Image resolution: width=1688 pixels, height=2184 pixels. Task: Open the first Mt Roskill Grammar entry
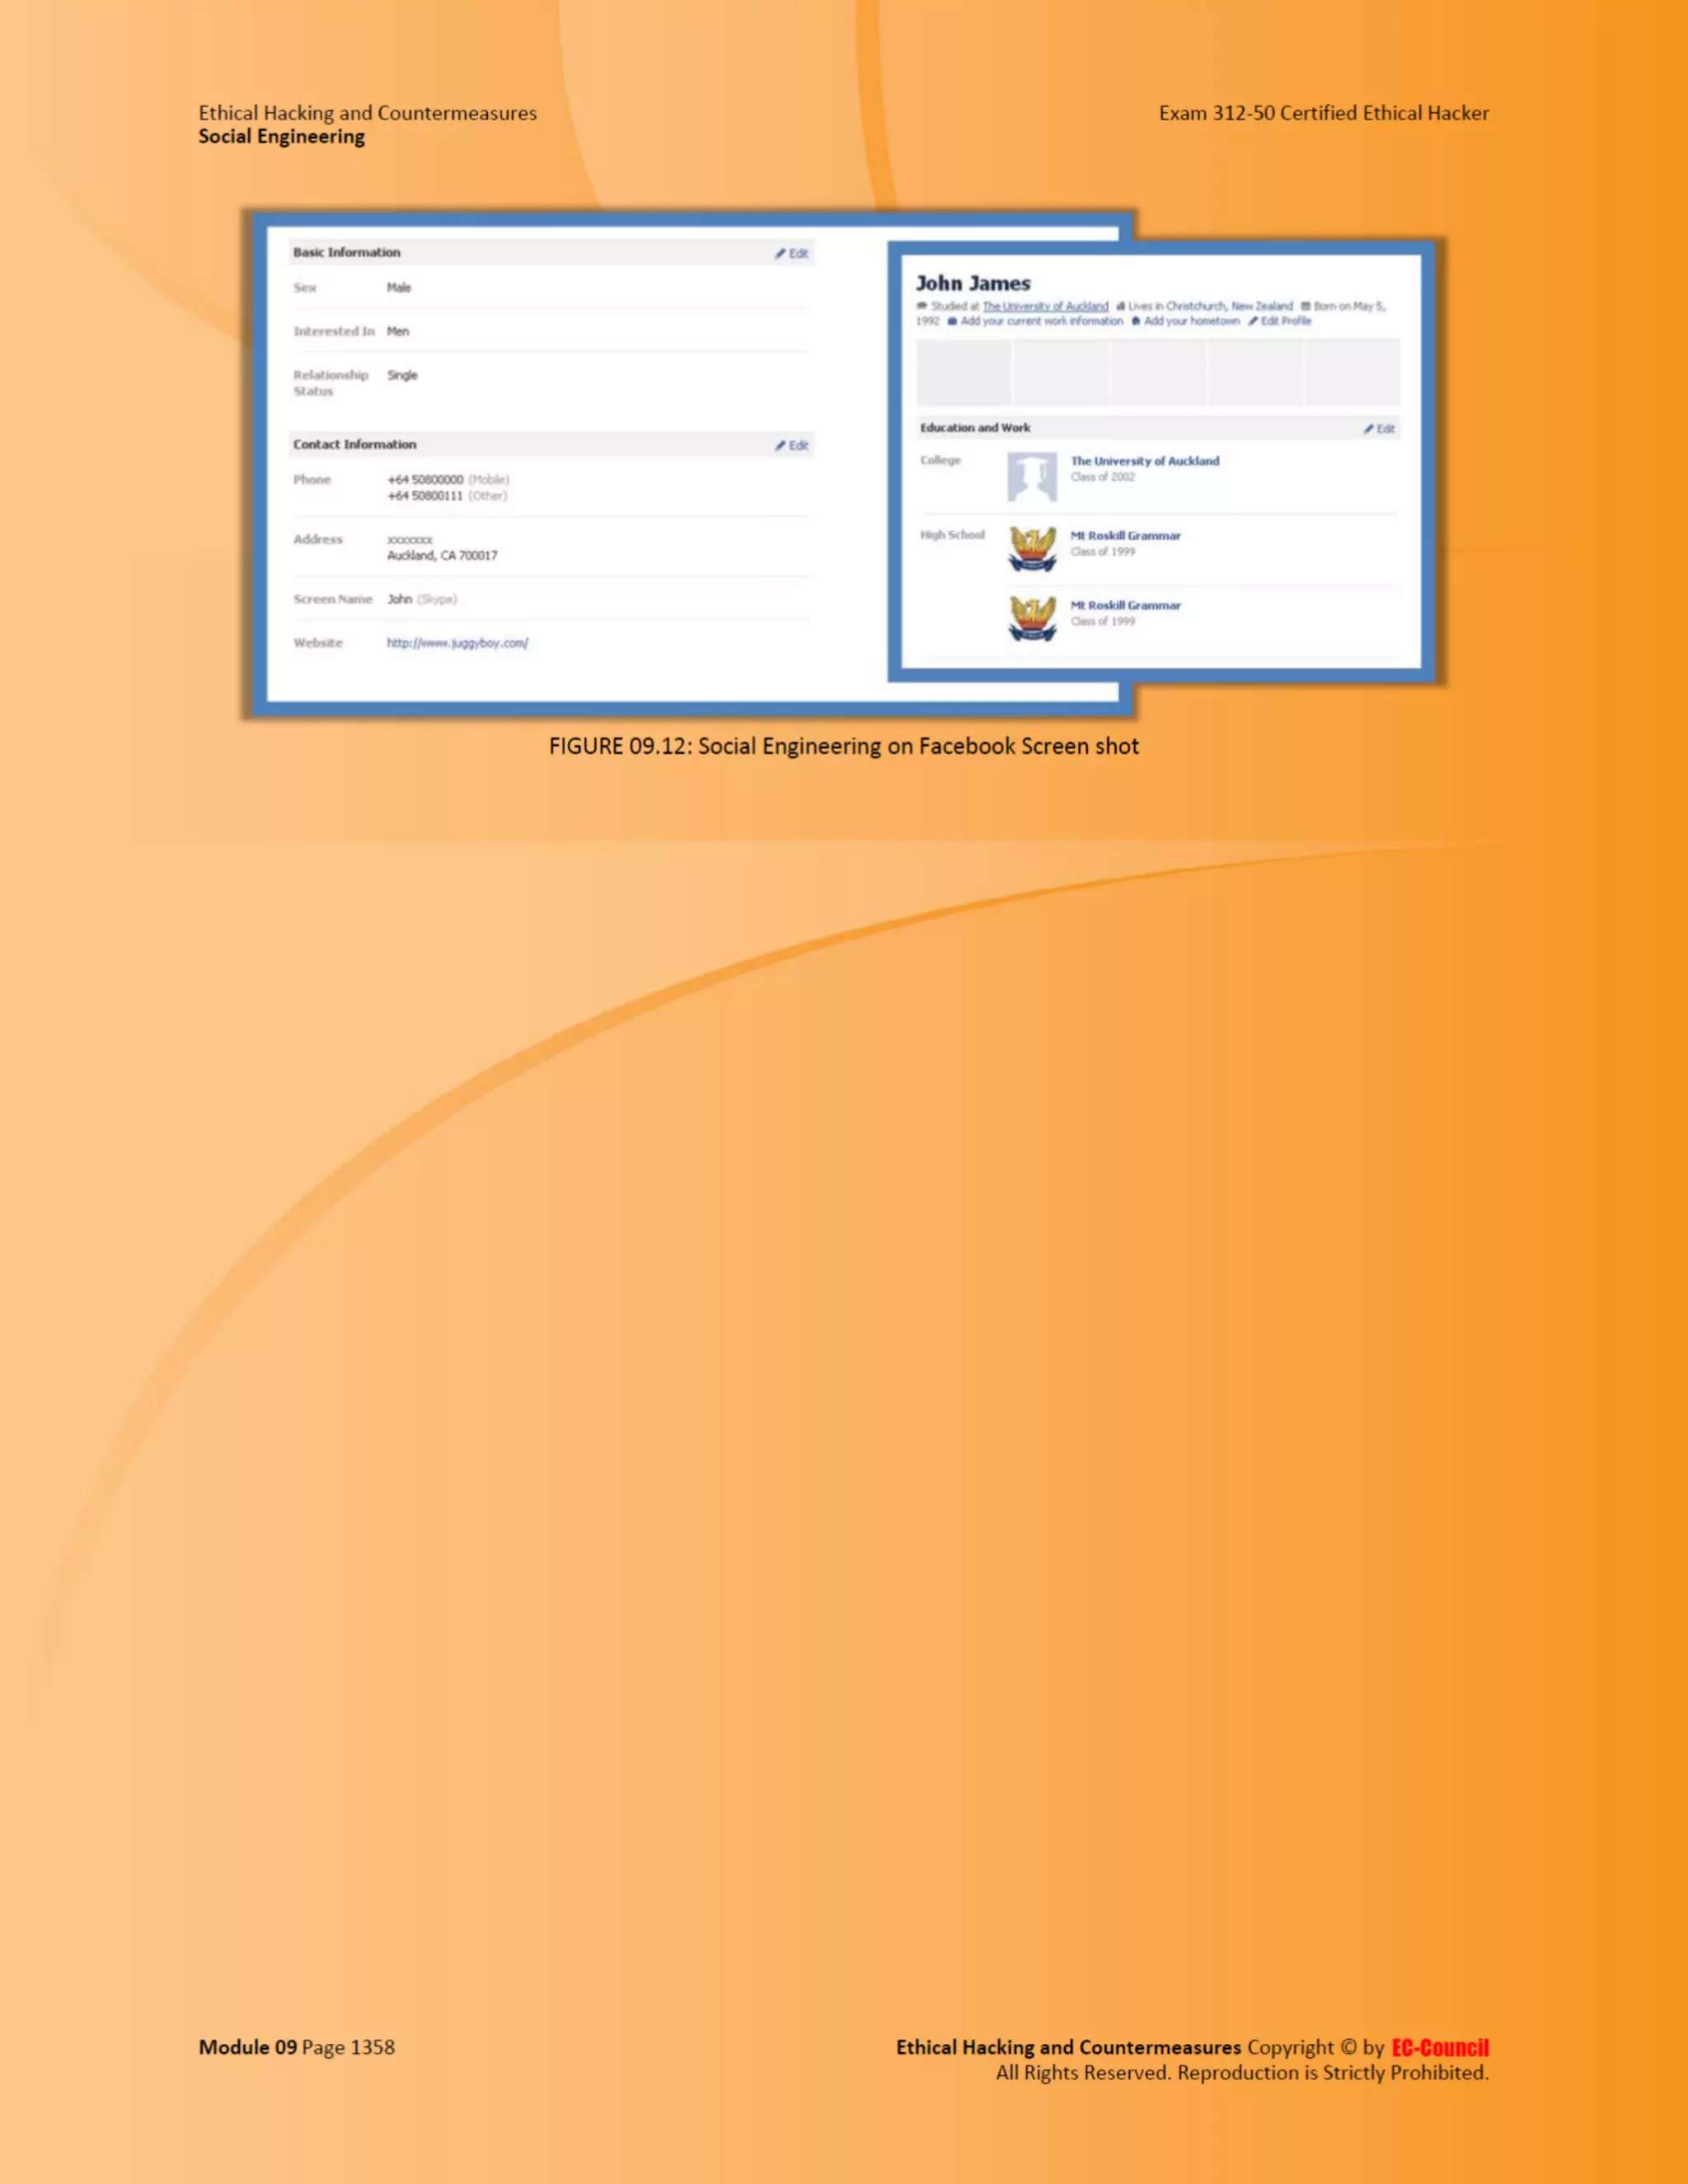[x=1125, y=536]
